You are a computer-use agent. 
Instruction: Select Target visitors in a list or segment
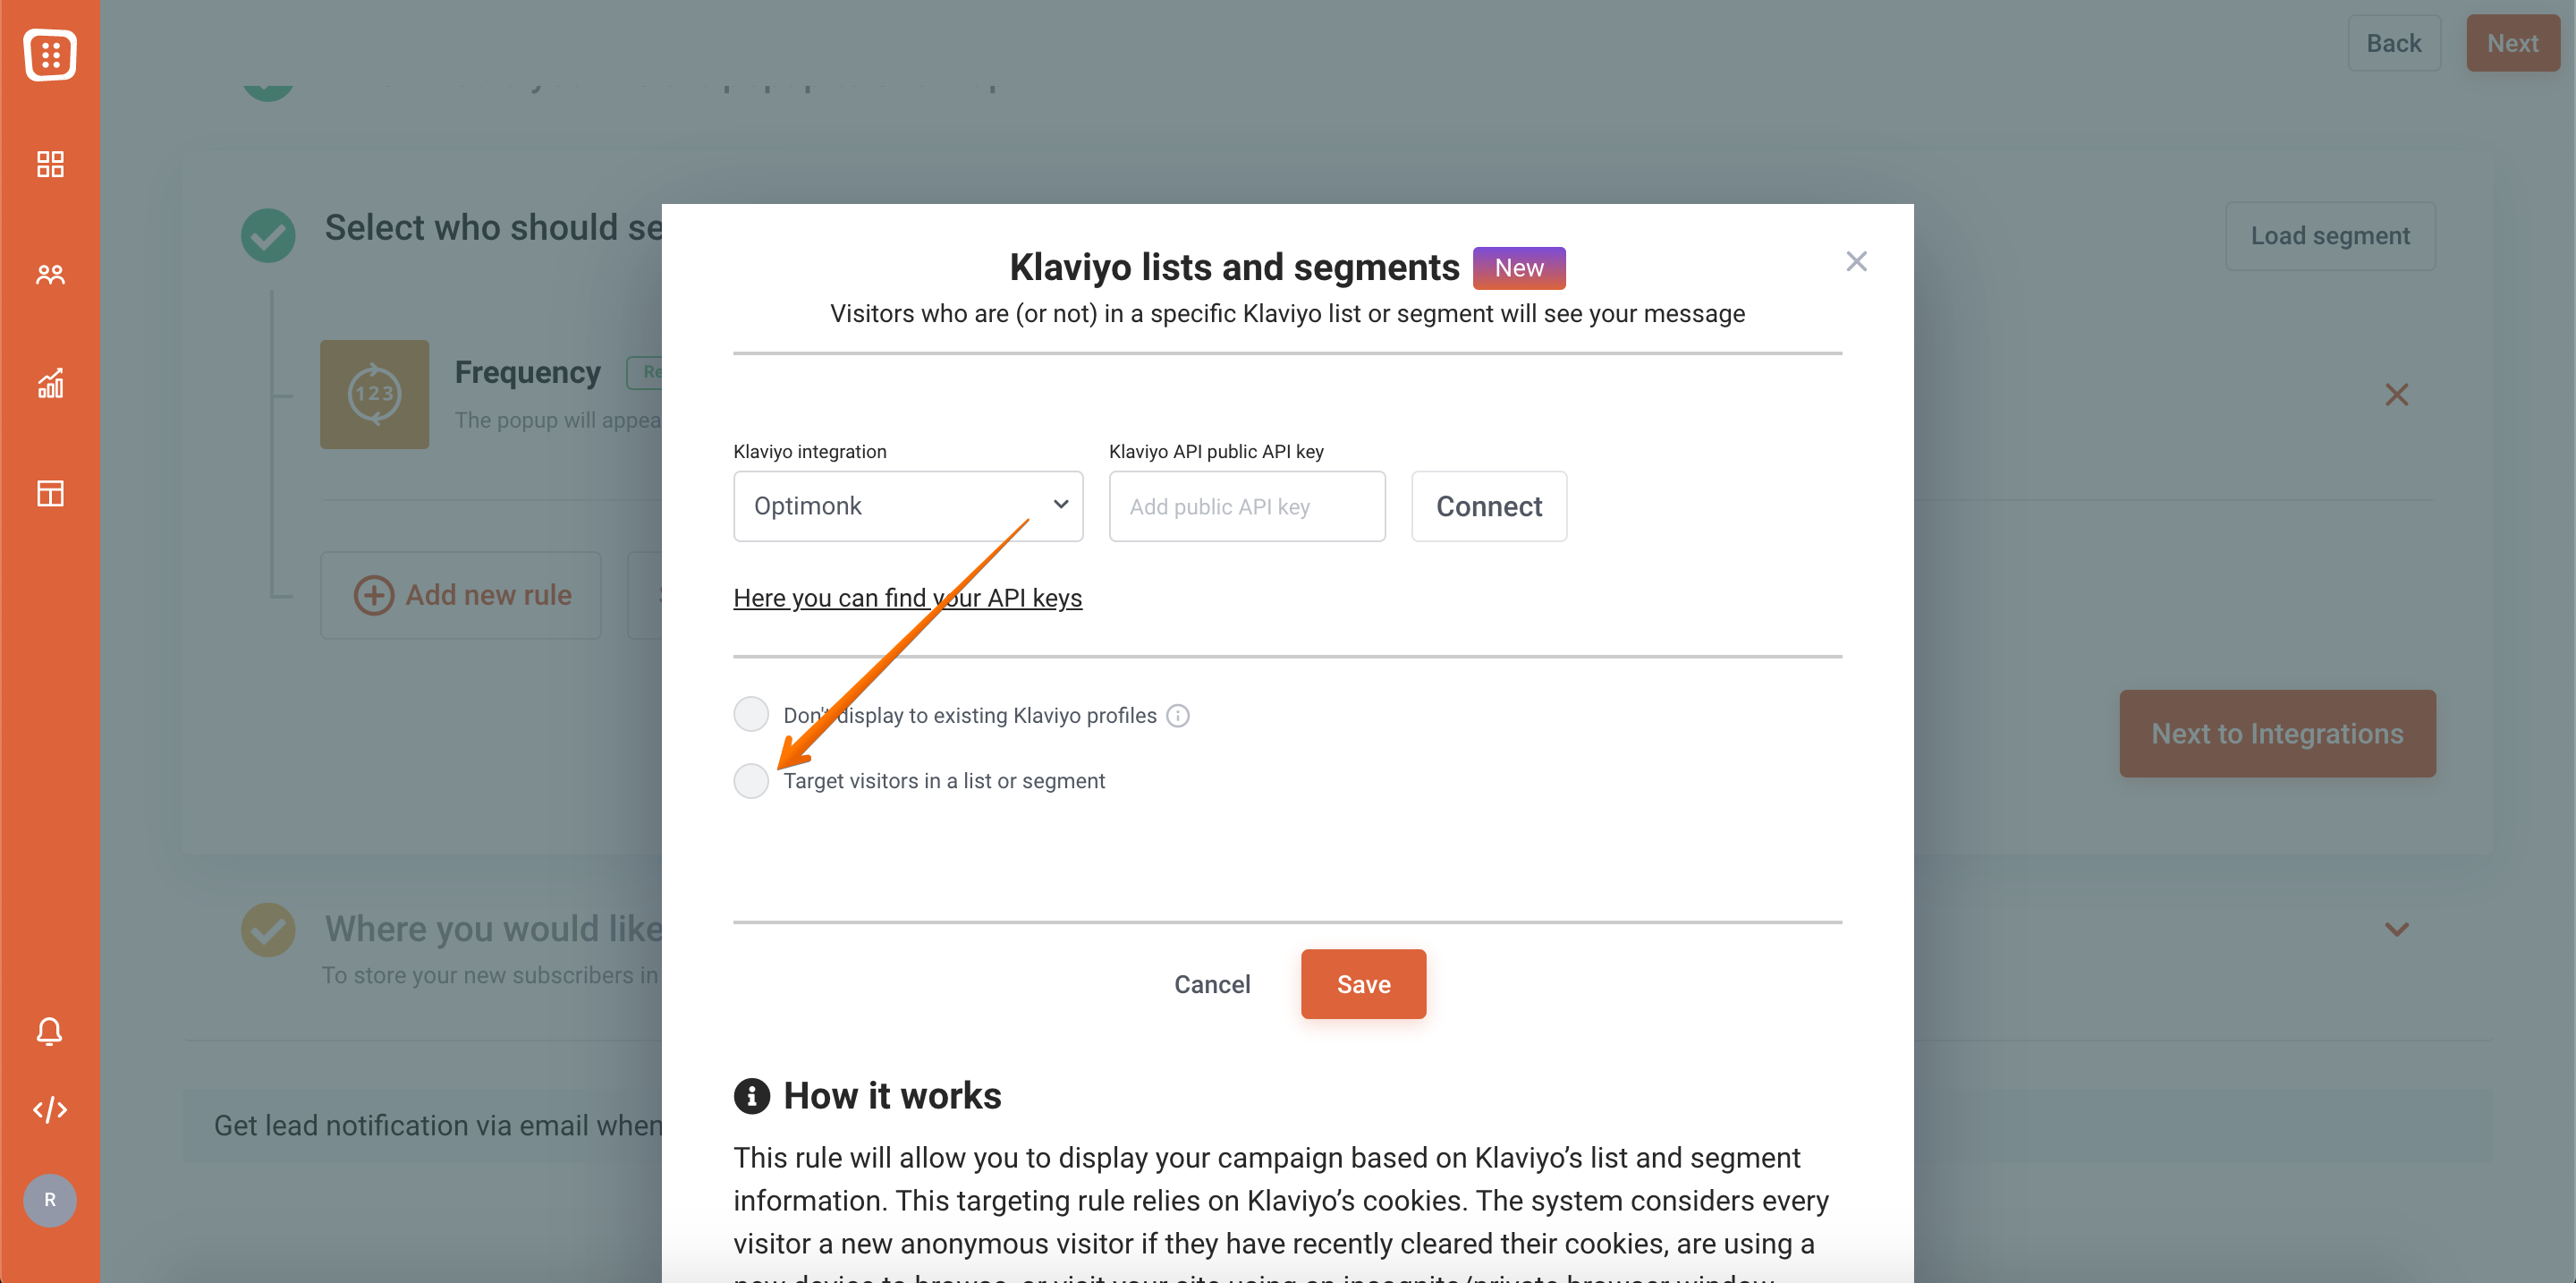tap(751, 780)
